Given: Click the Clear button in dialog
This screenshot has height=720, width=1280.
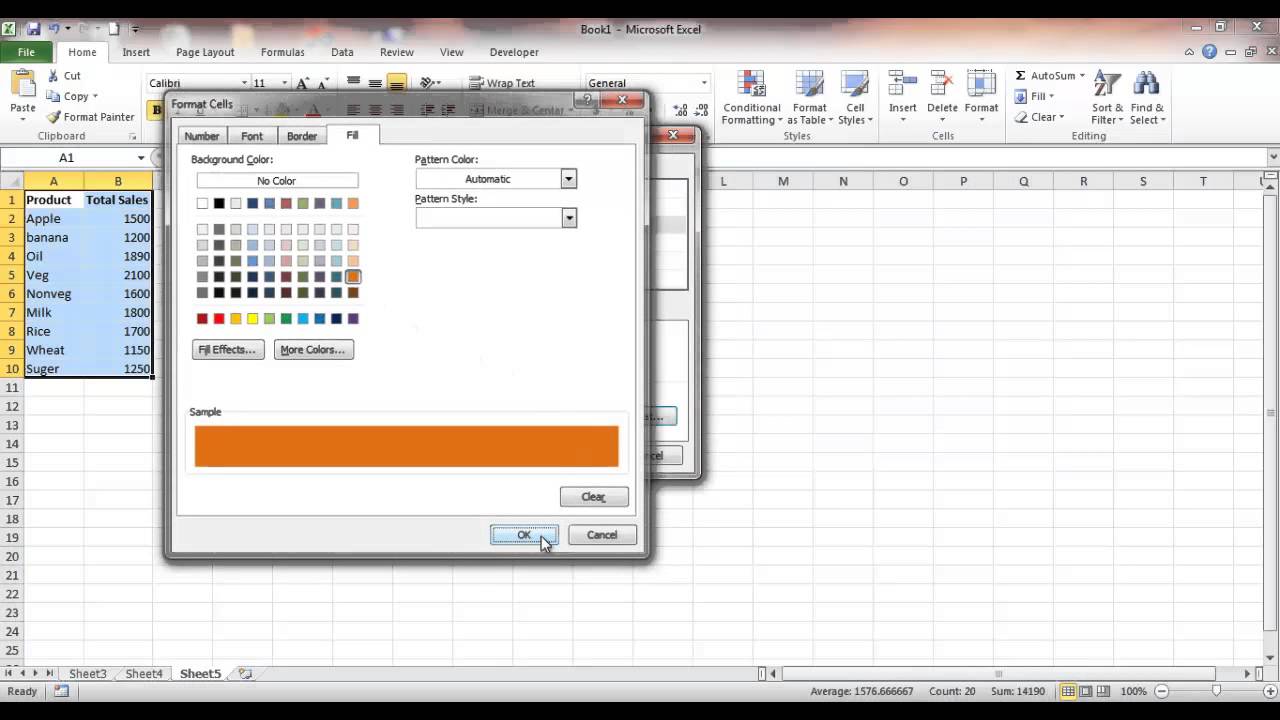Looking at the screenshot, I should (x=594, y=497).
